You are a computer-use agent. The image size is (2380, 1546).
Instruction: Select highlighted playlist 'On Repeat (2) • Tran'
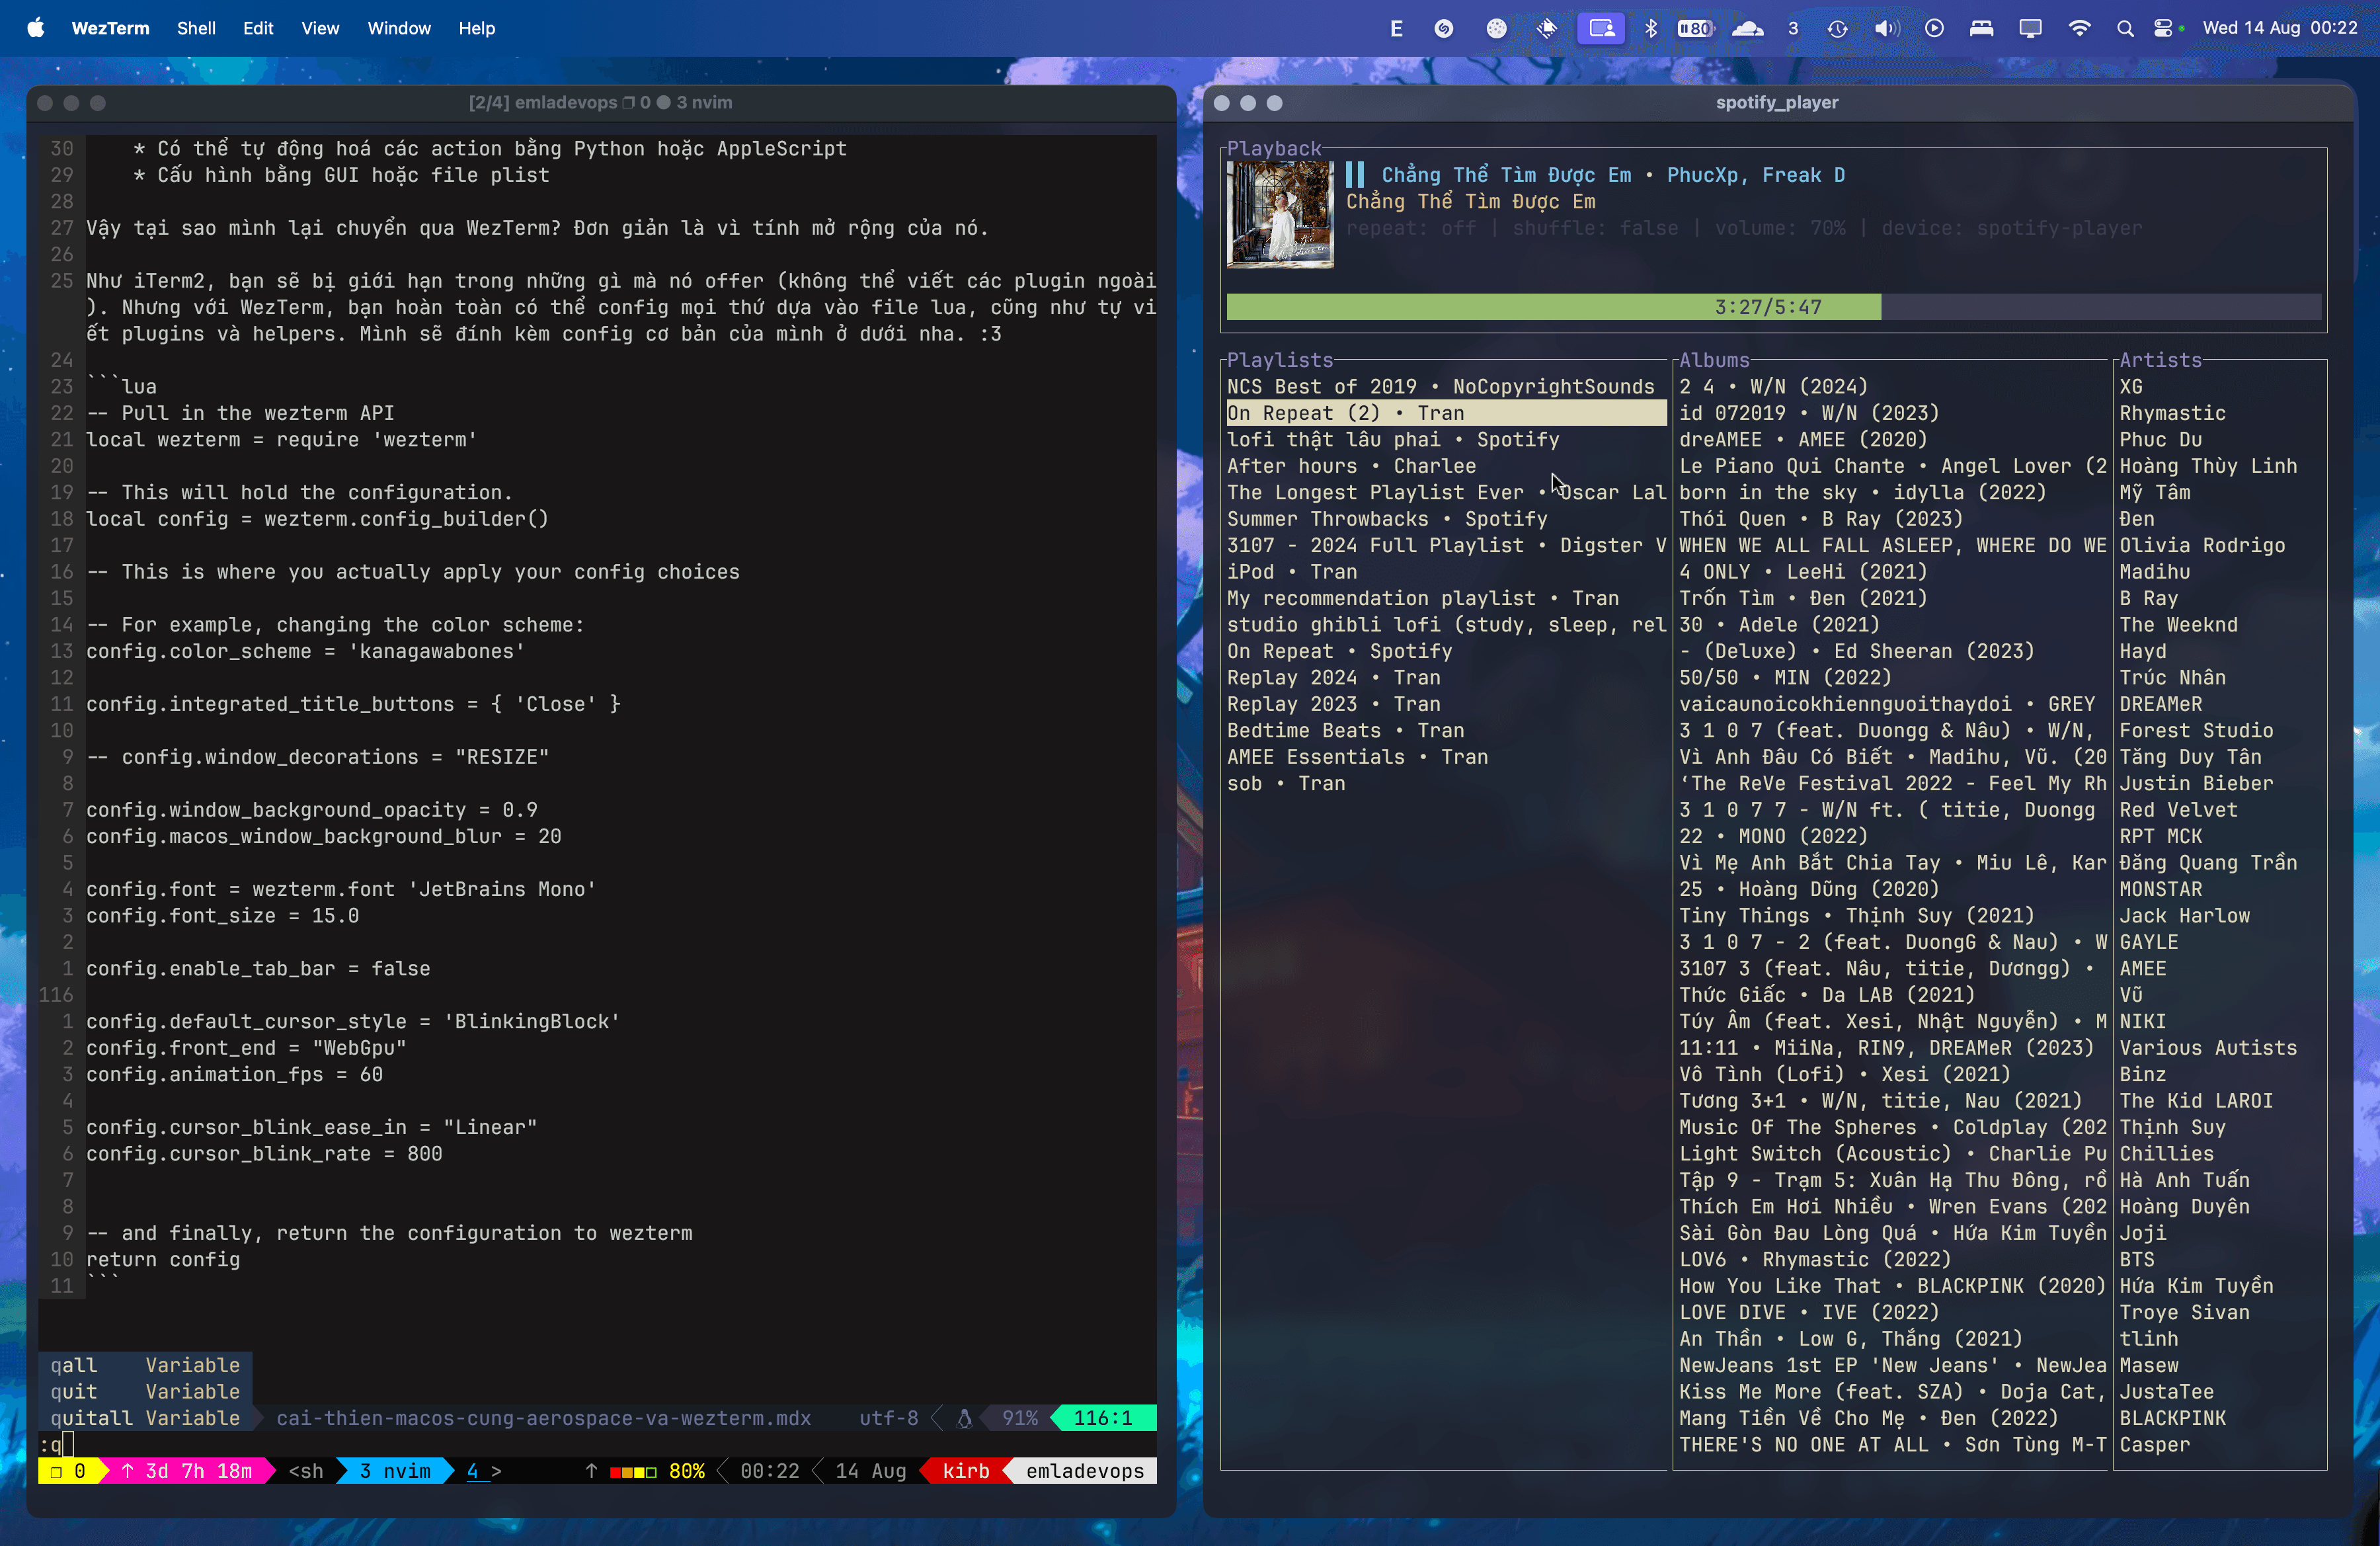pyautogui.click(x=1446, y=413)
